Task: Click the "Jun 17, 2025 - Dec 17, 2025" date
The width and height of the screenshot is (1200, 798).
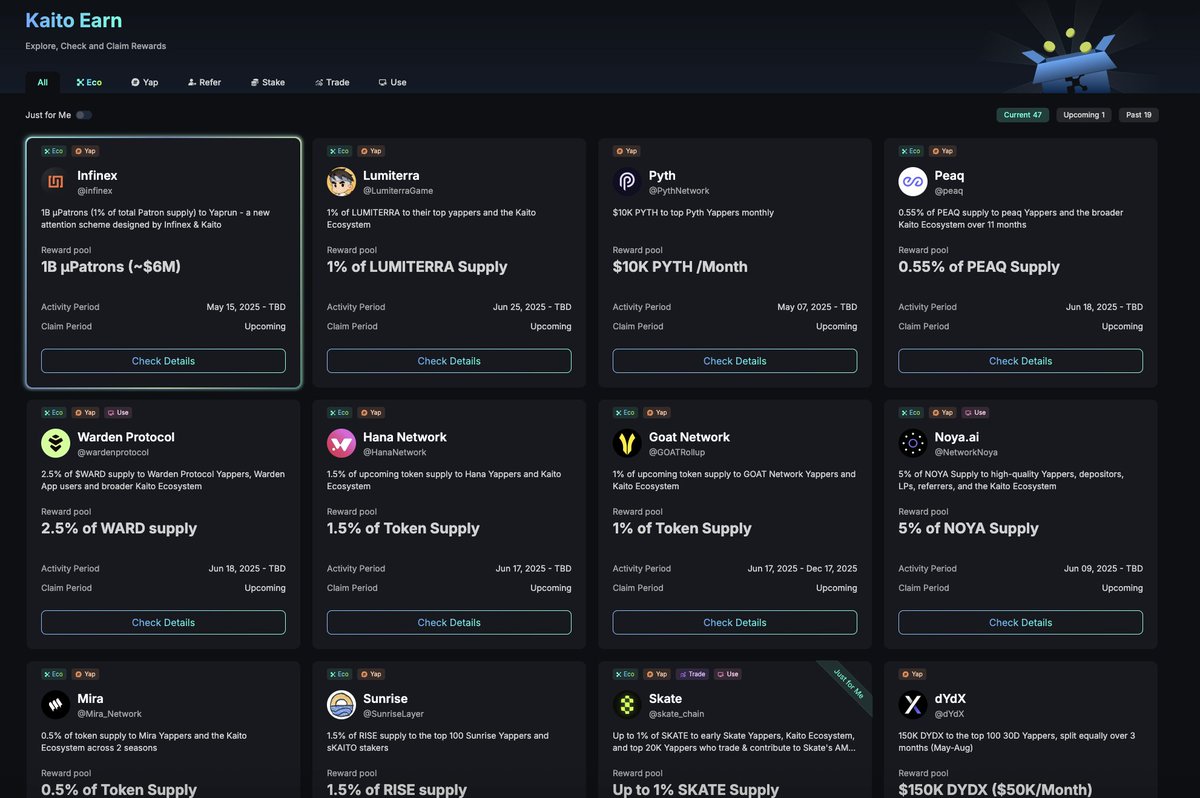Action: coord(802,568)
